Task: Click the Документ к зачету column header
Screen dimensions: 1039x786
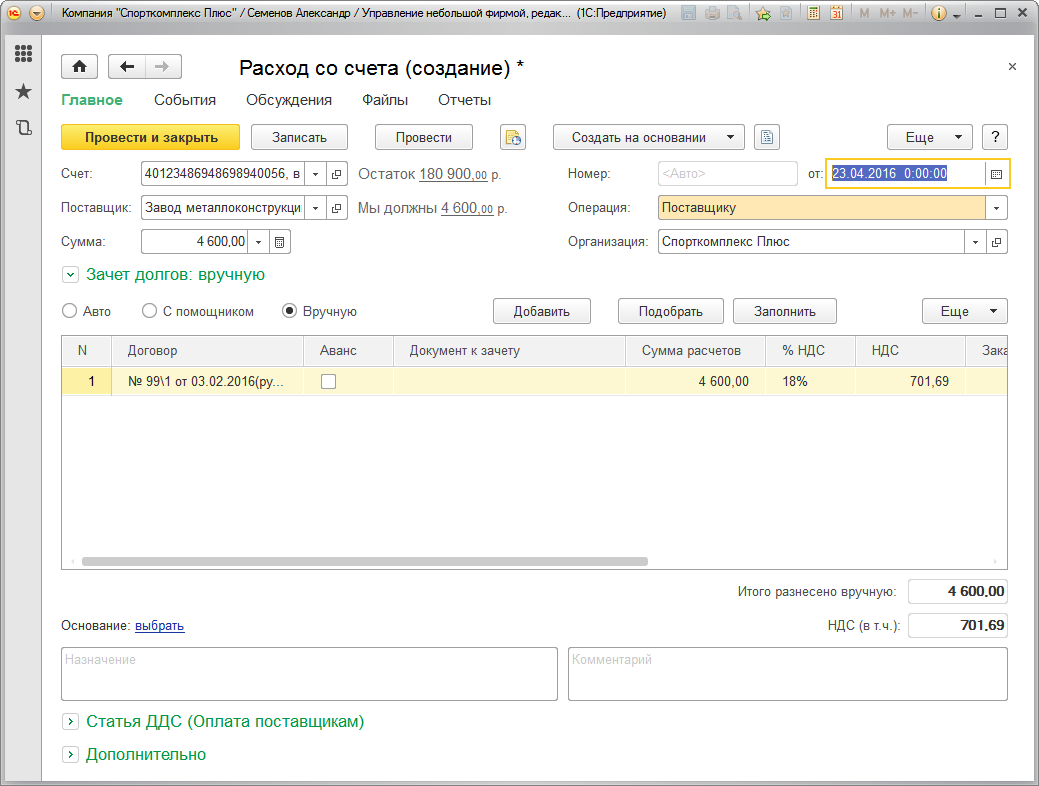Action: click(510, 351)
